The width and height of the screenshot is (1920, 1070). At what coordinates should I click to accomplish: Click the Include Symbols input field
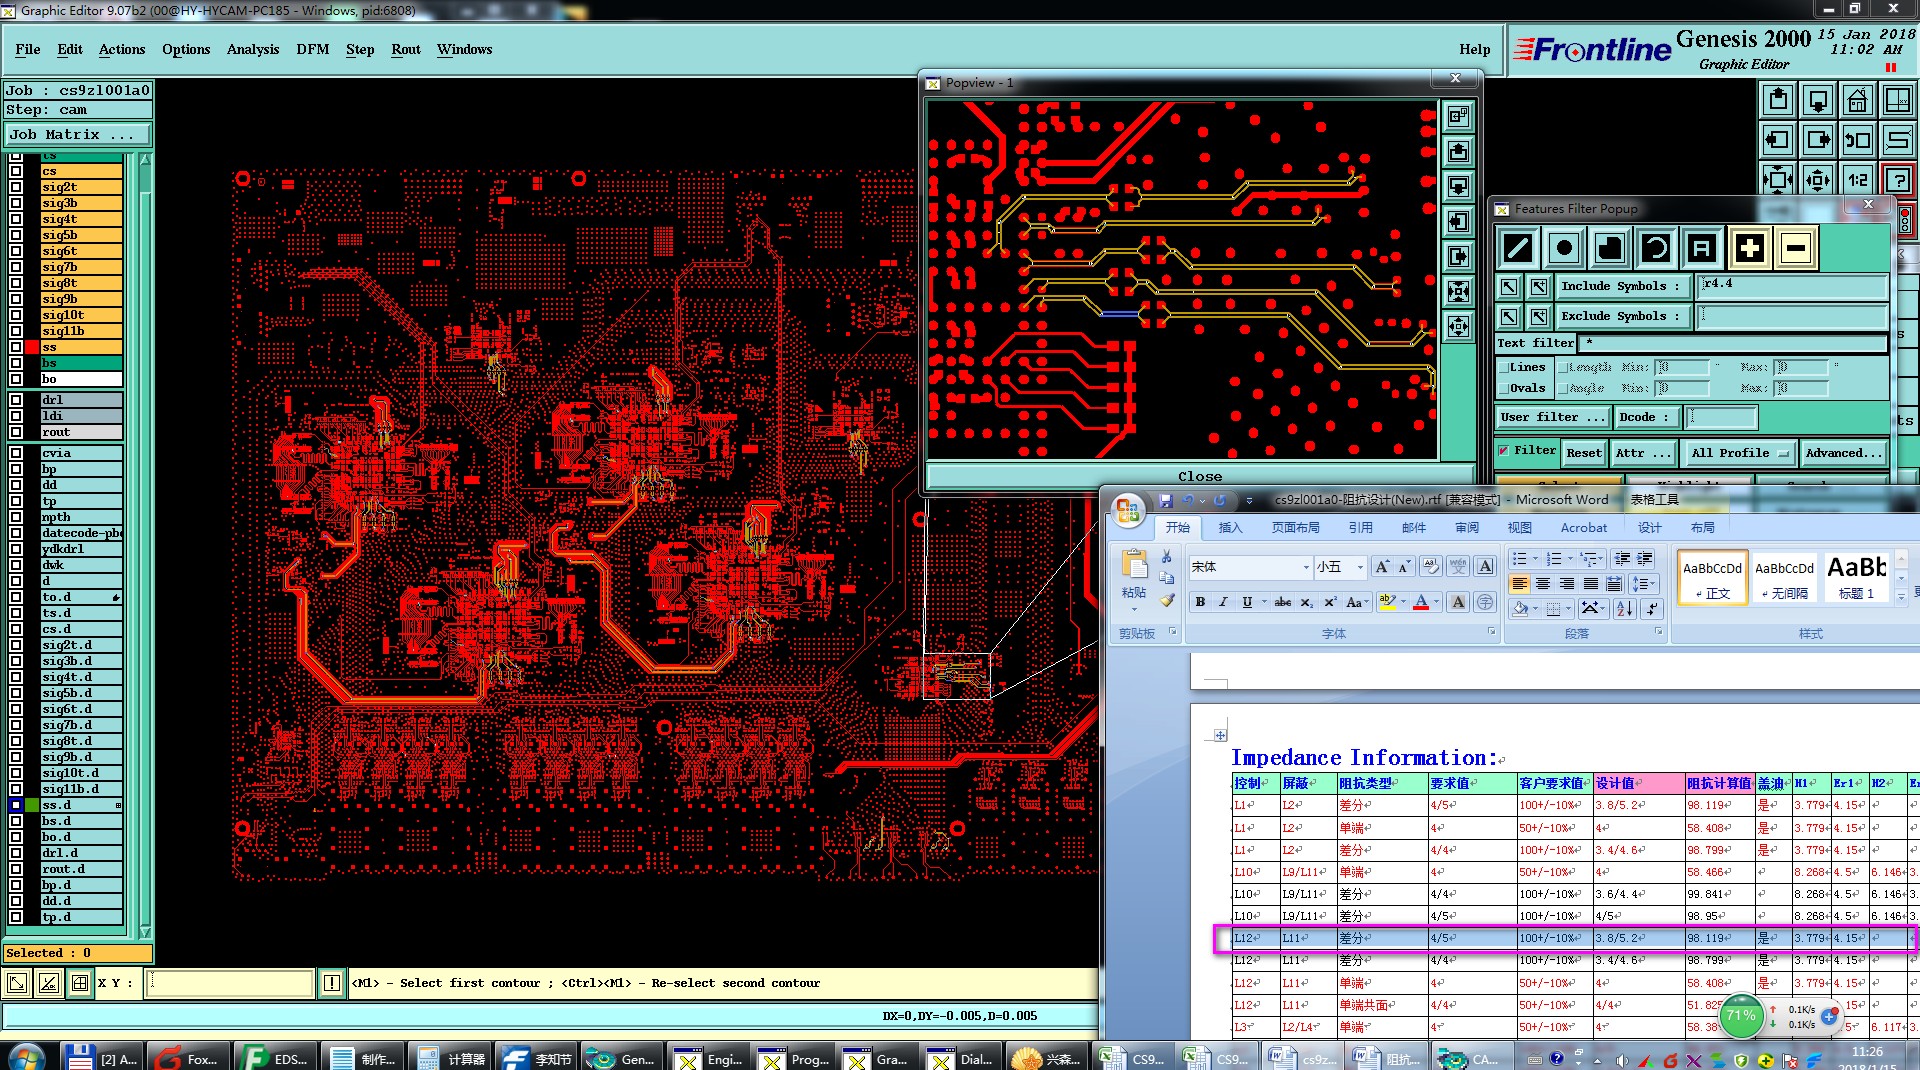(1792, 286)
